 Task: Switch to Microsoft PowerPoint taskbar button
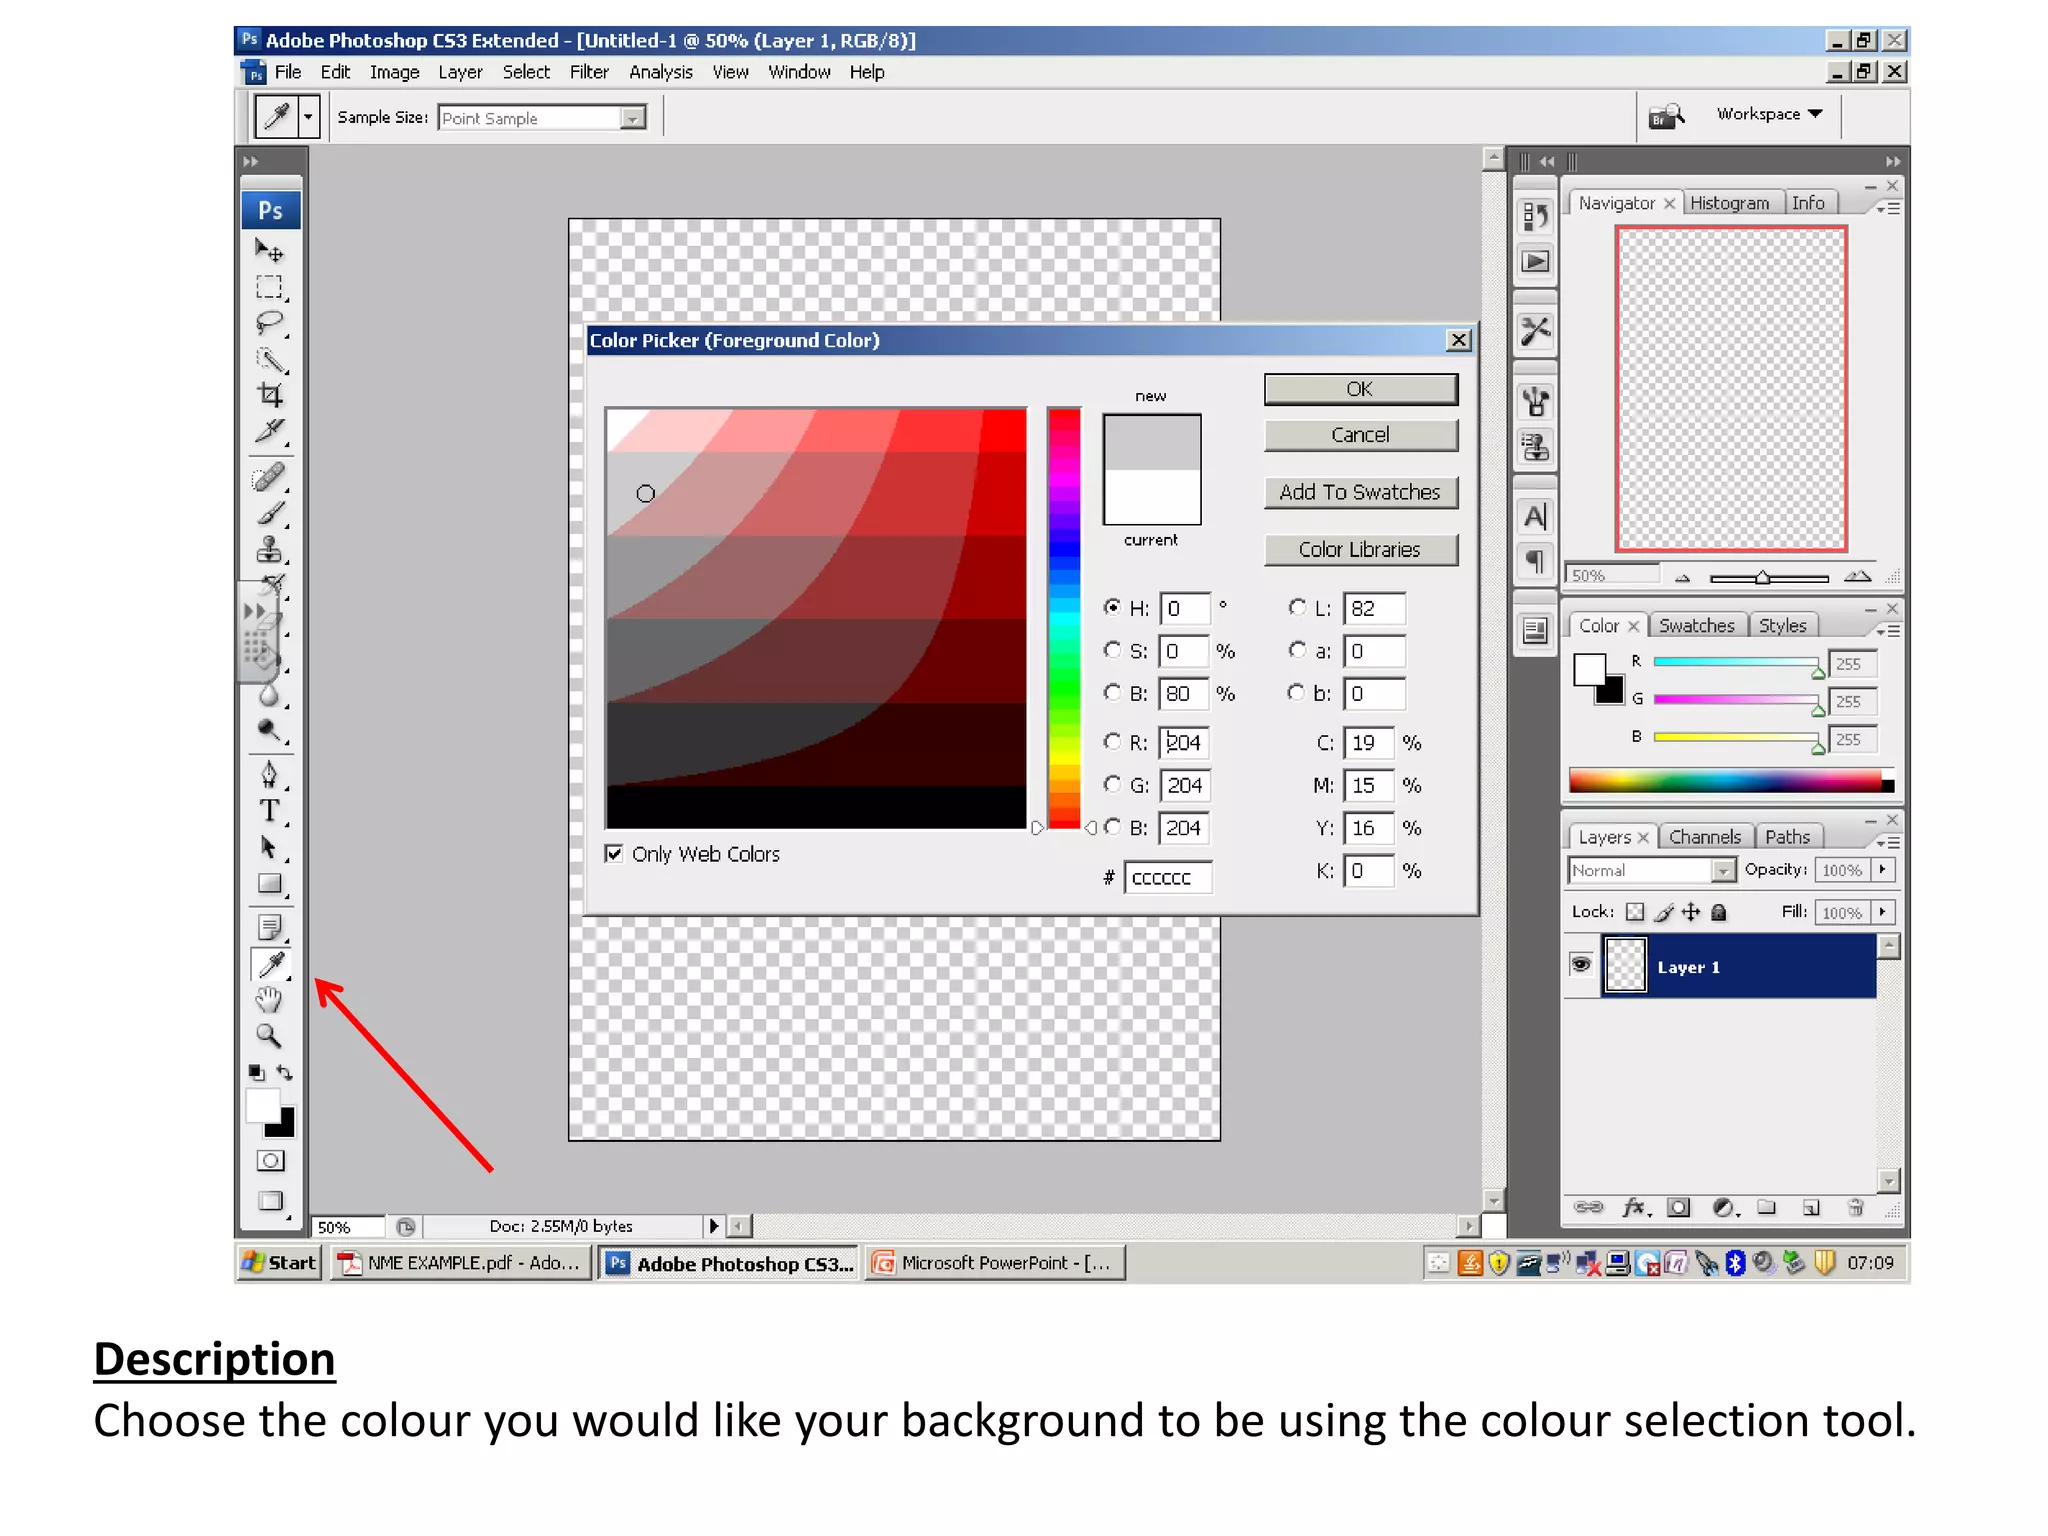pyautogui.click(x=995, y=1263)
